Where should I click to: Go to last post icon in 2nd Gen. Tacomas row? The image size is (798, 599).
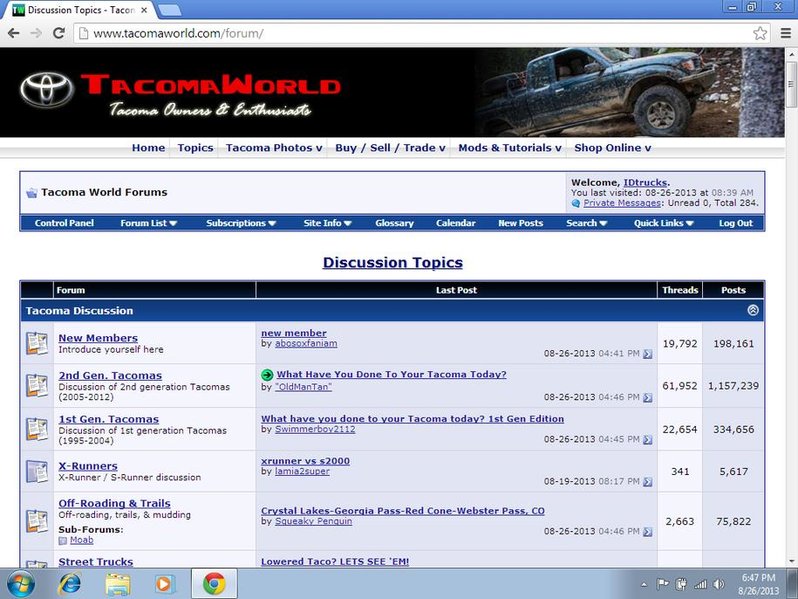[647, 397]
